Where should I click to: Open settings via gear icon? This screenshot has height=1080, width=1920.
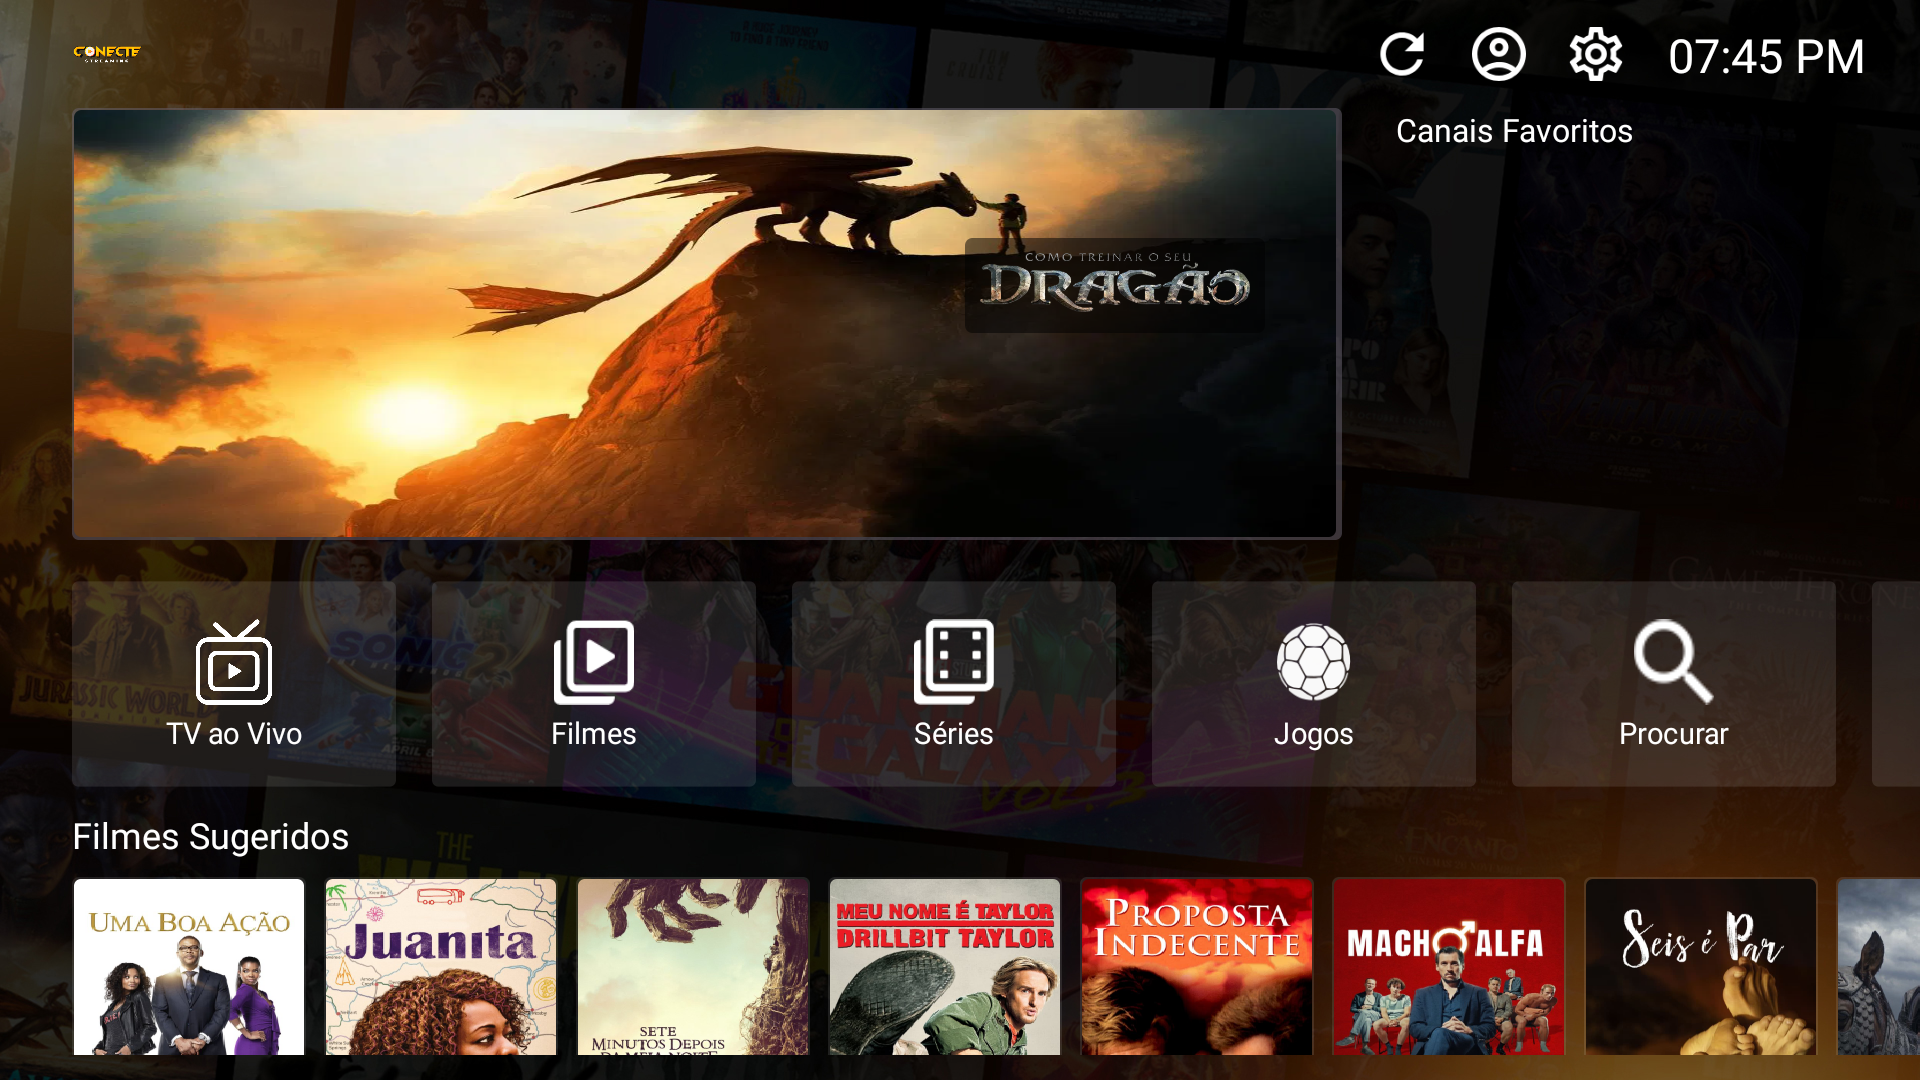click(x=1595, y=55)
